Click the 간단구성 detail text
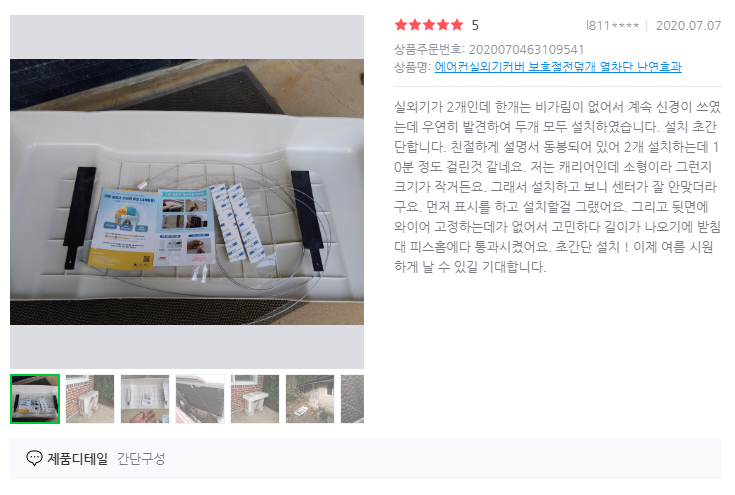This screenshot has height=495, width=735. (x=141, y=458)
